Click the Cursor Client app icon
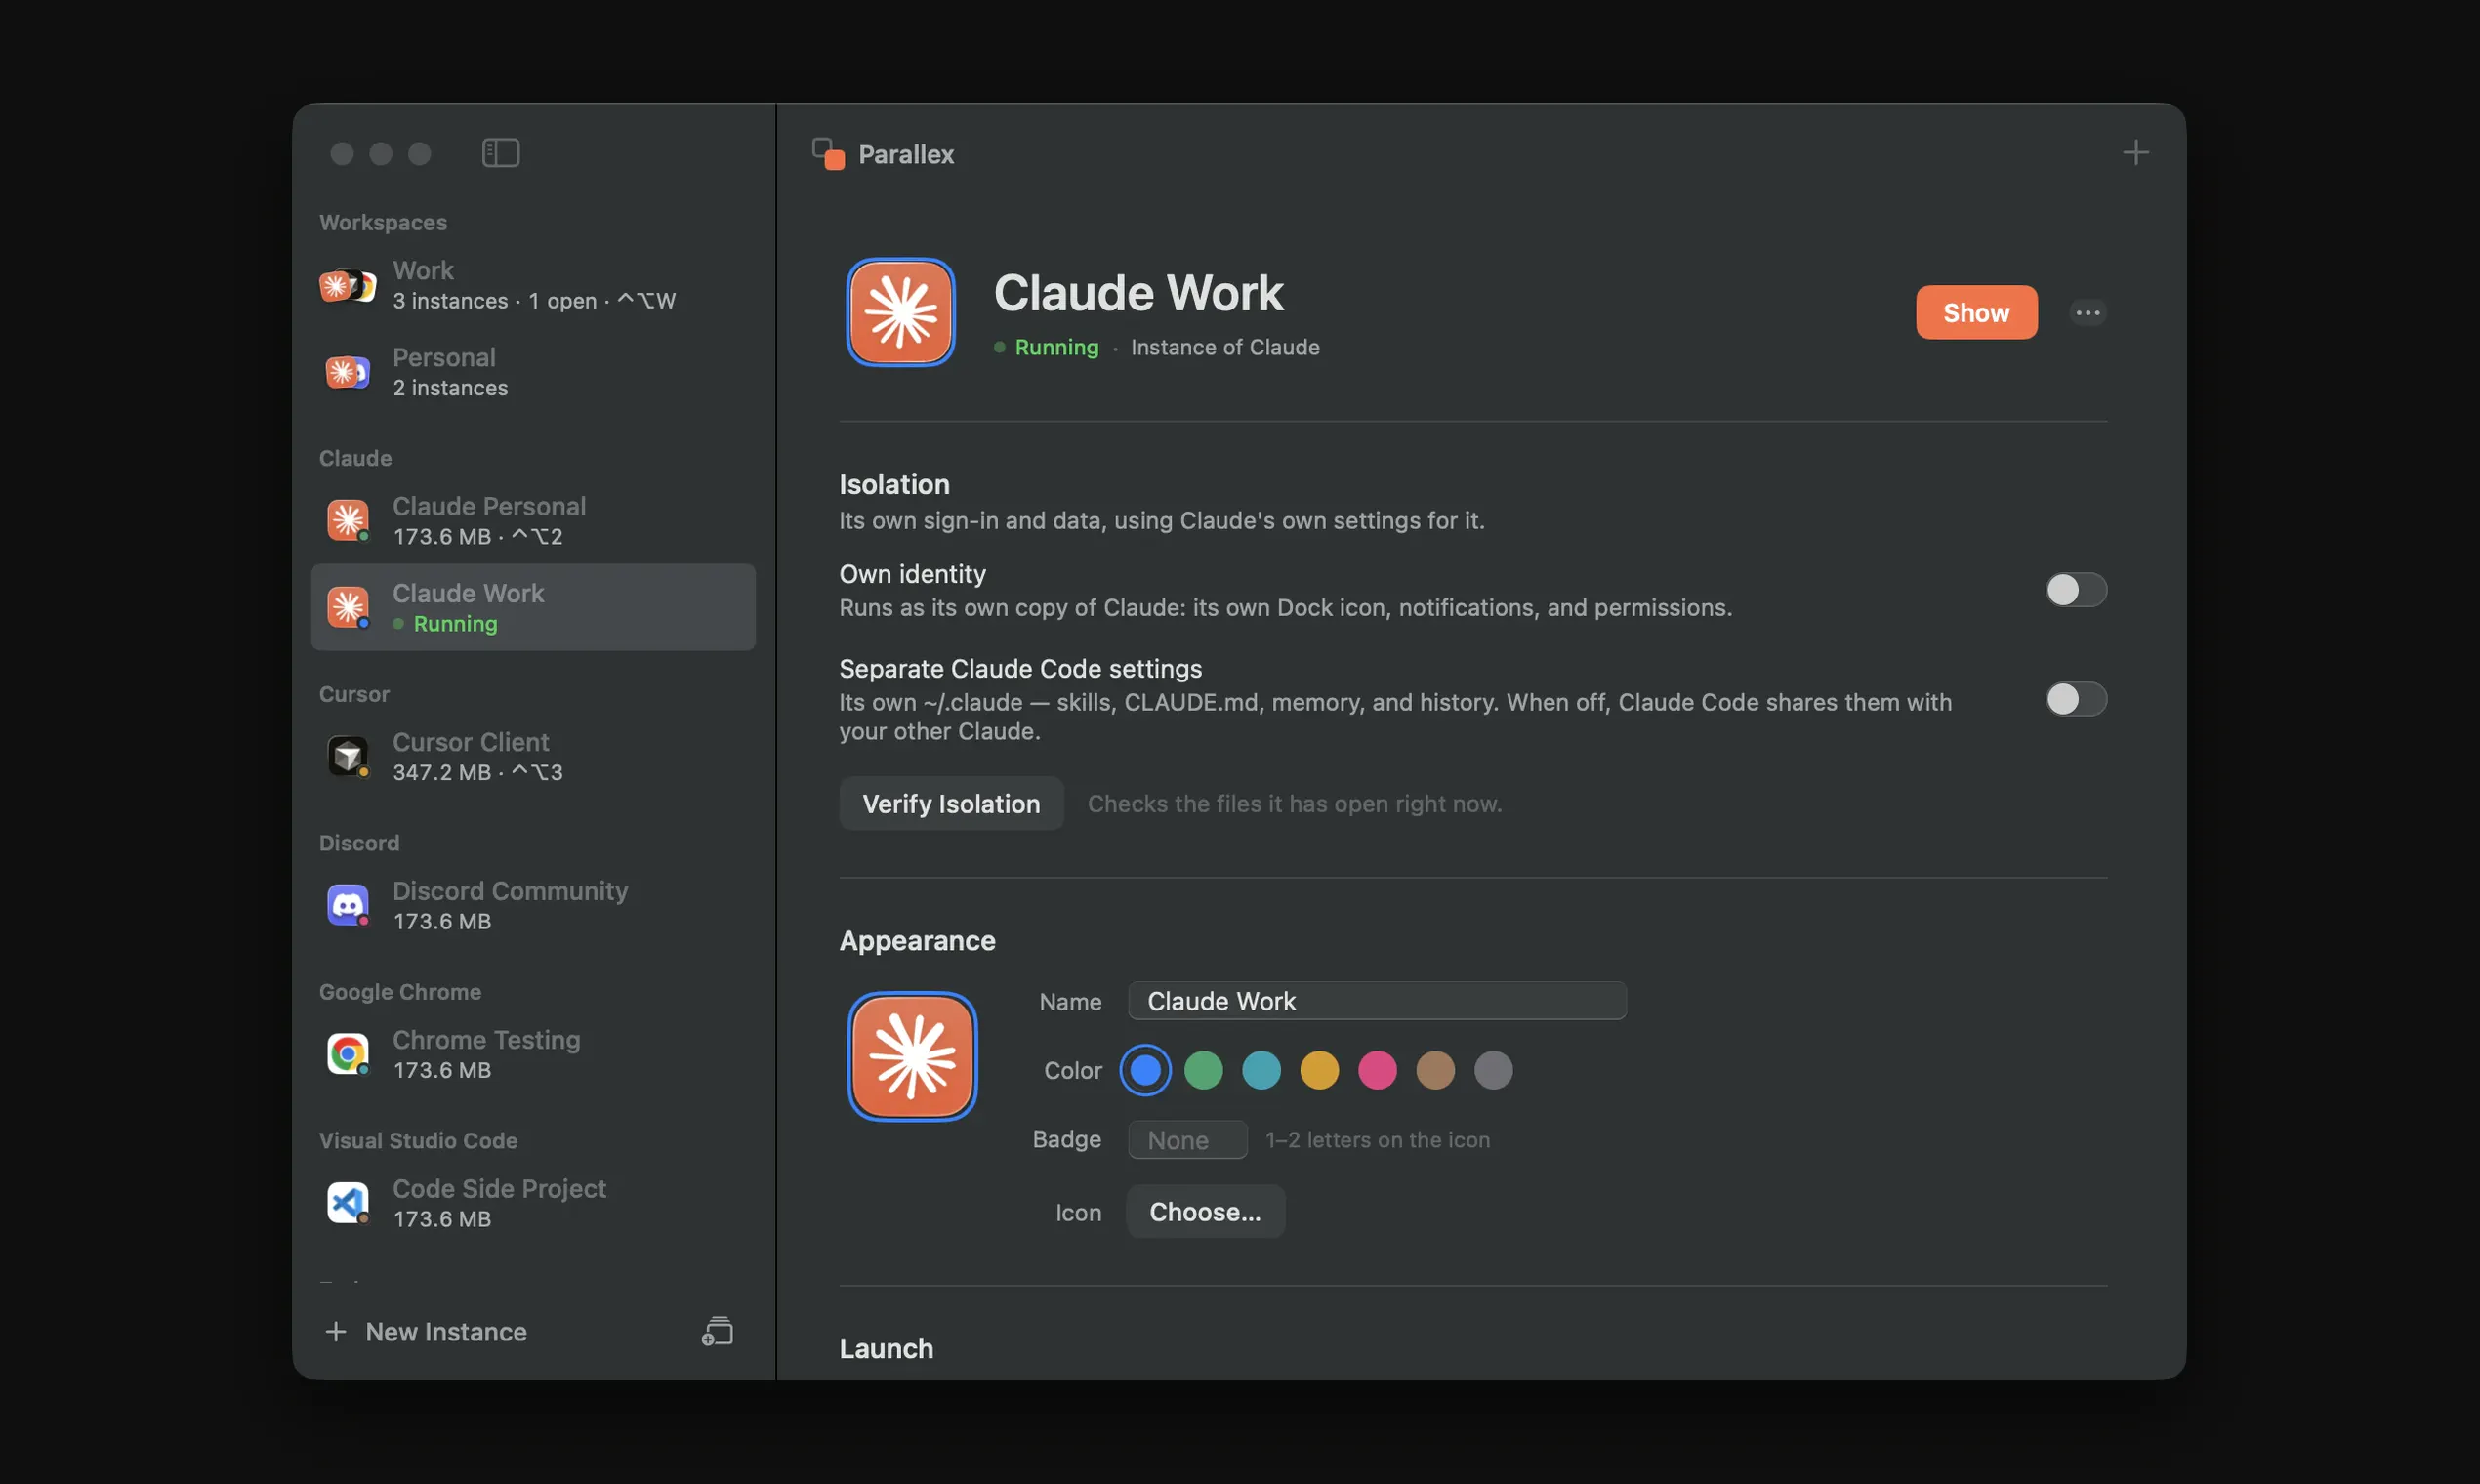This screenshot has height=1484, width=2480. pos(347,756)
